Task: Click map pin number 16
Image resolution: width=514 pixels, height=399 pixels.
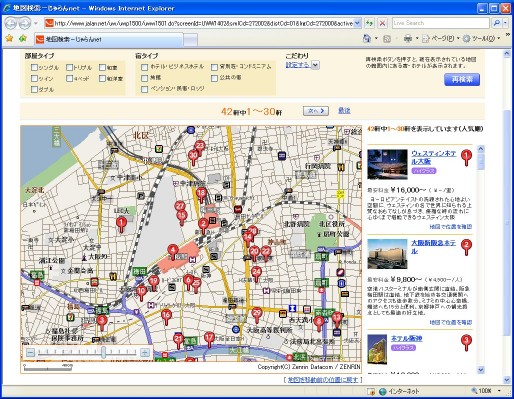Action: pyautogui.click(x=166, y=317)
